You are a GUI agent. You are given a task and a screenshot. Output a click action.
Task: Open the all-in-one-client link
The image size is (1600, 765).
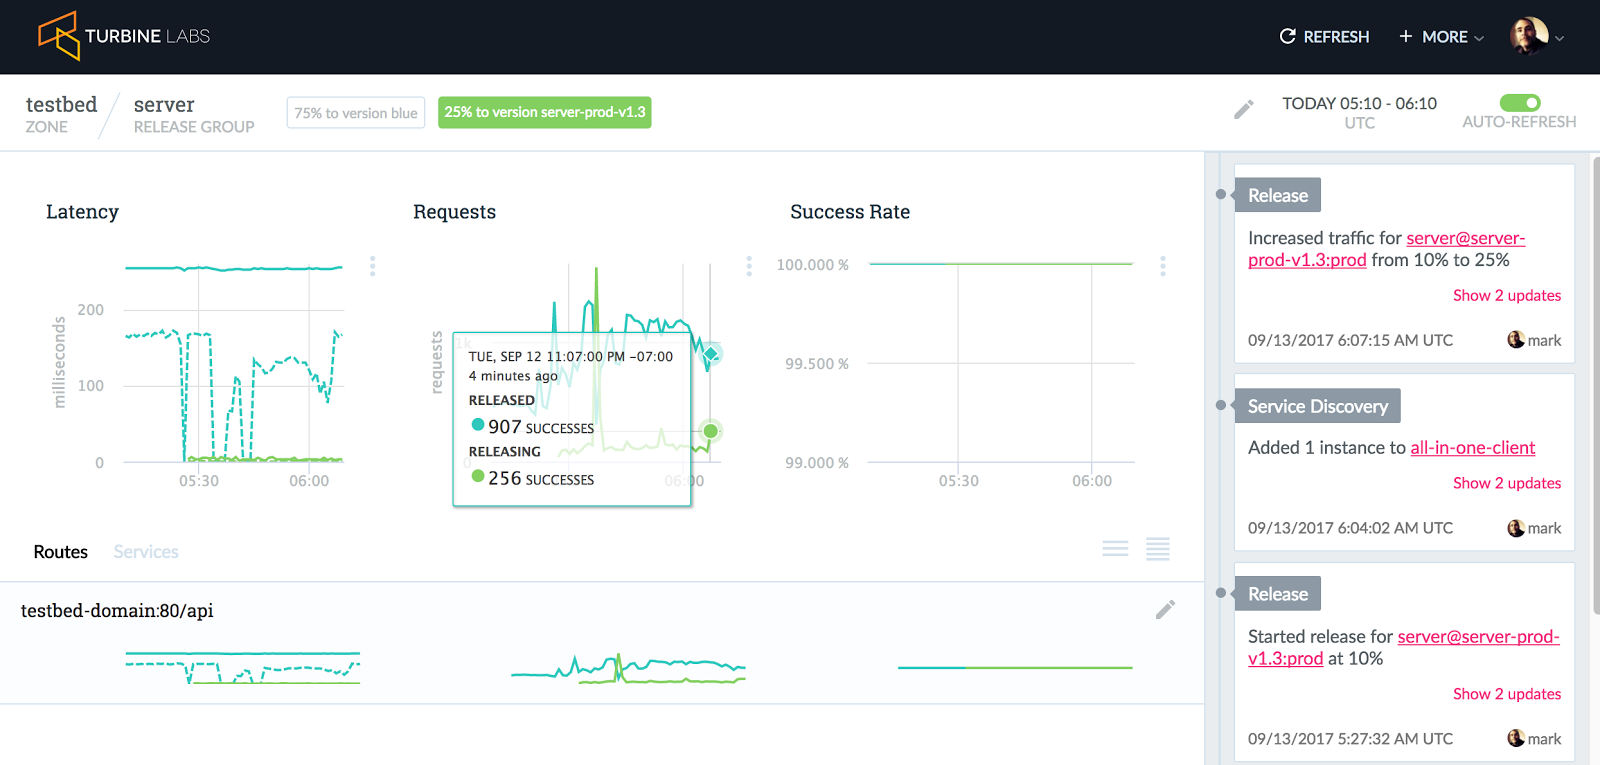coord(1473,448)
